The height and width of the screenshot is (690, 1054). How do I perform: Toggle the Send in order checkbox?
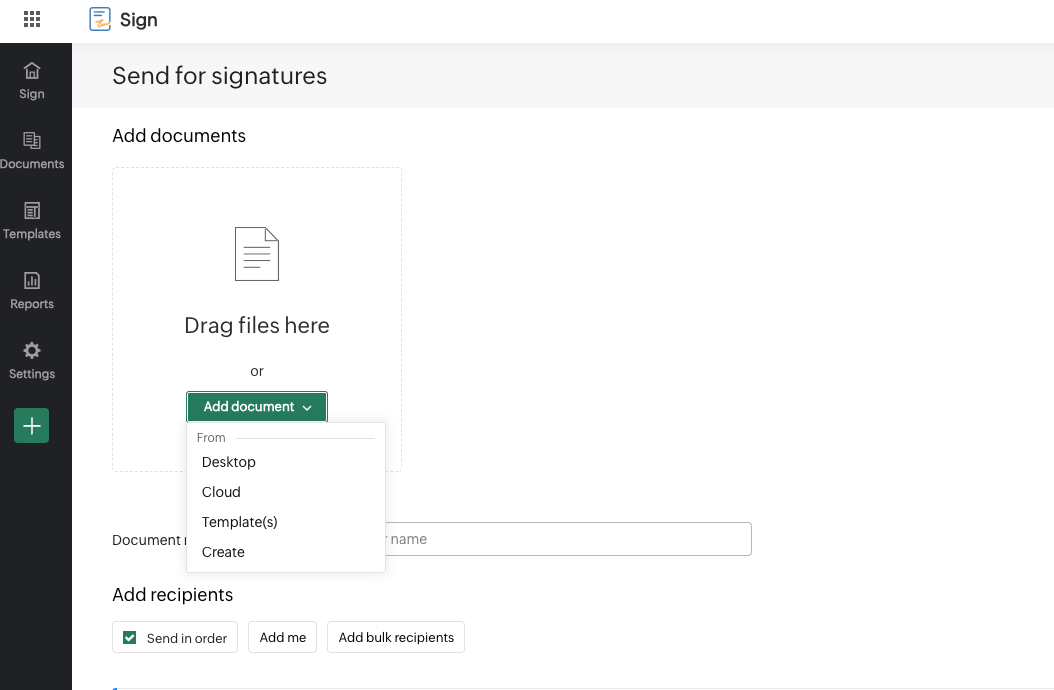pos(130,637)
